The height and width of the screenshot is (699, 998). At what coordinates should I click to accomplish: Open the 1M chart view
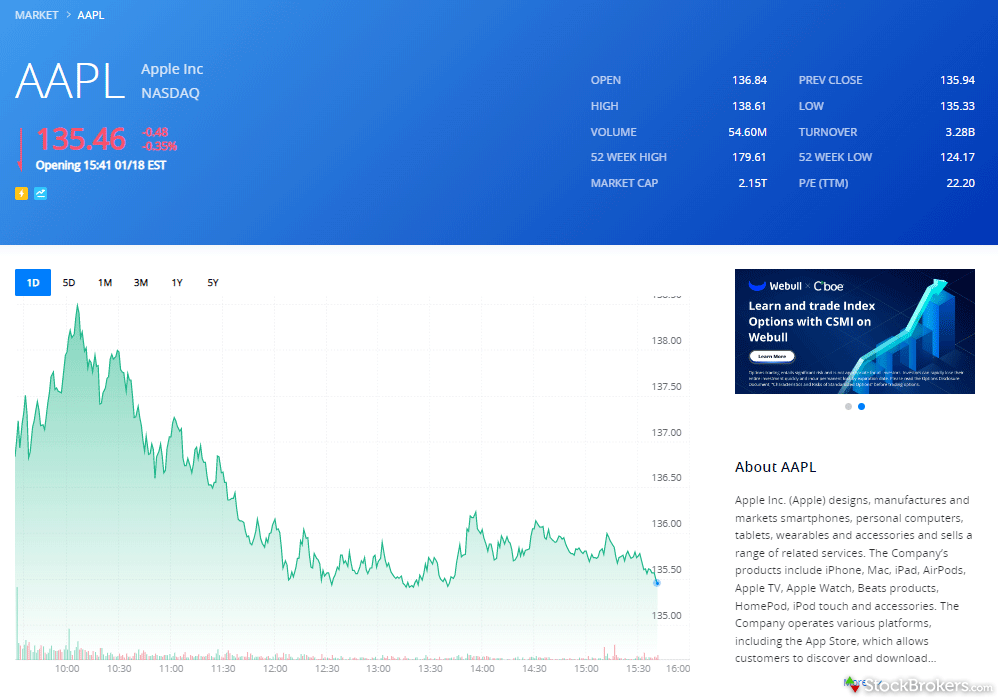point(105,282)
